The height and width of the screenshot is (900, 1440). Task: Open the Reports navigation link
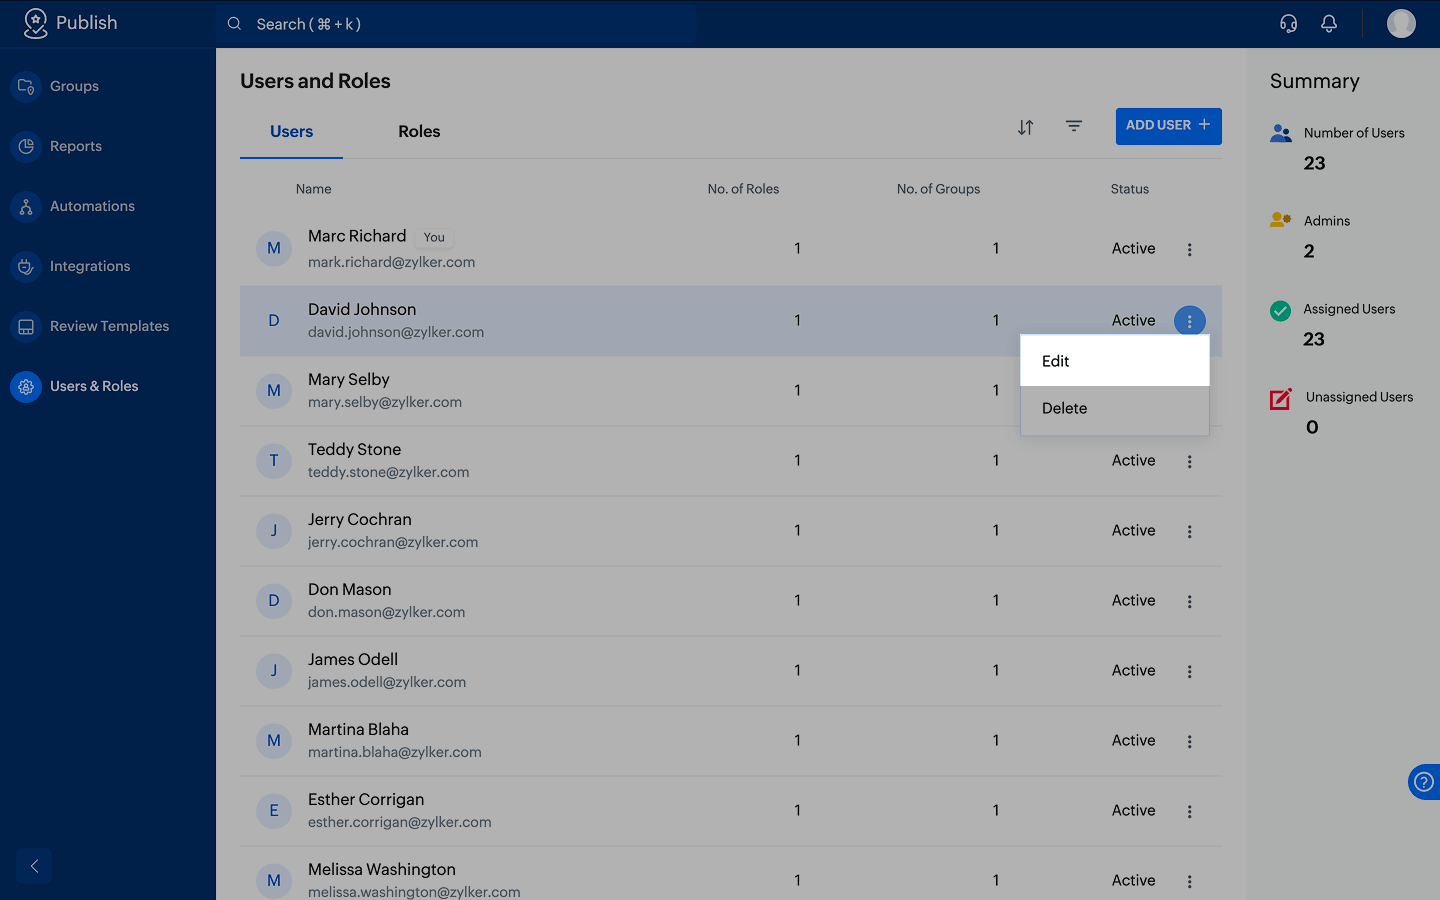(76, 146)
